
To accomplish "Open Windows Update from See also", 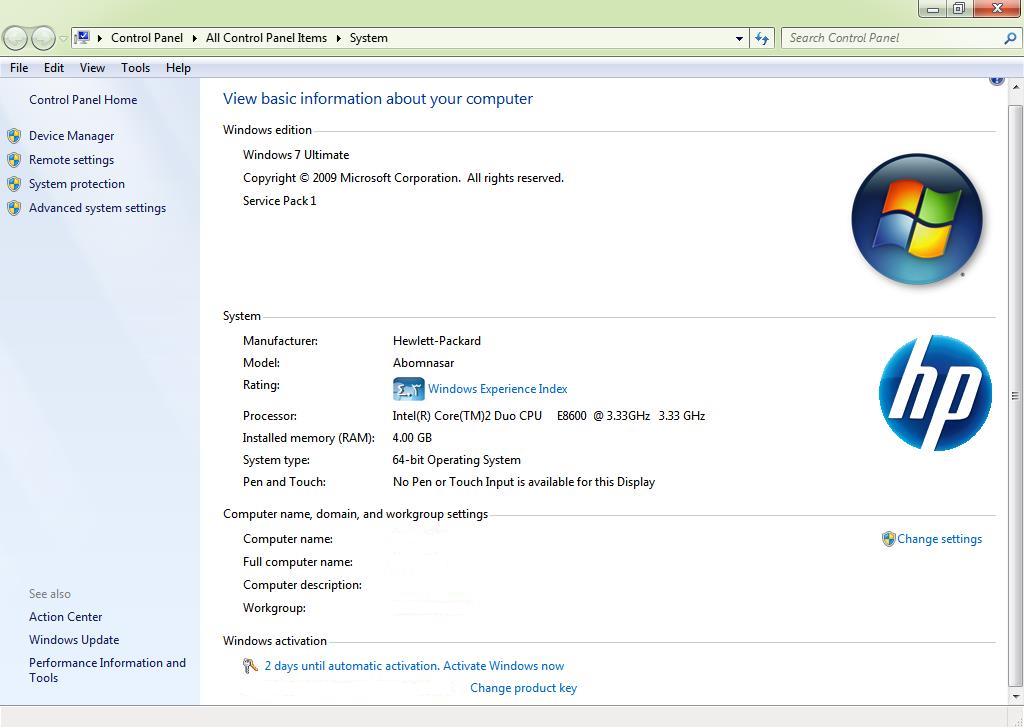I will pos(74,640).
